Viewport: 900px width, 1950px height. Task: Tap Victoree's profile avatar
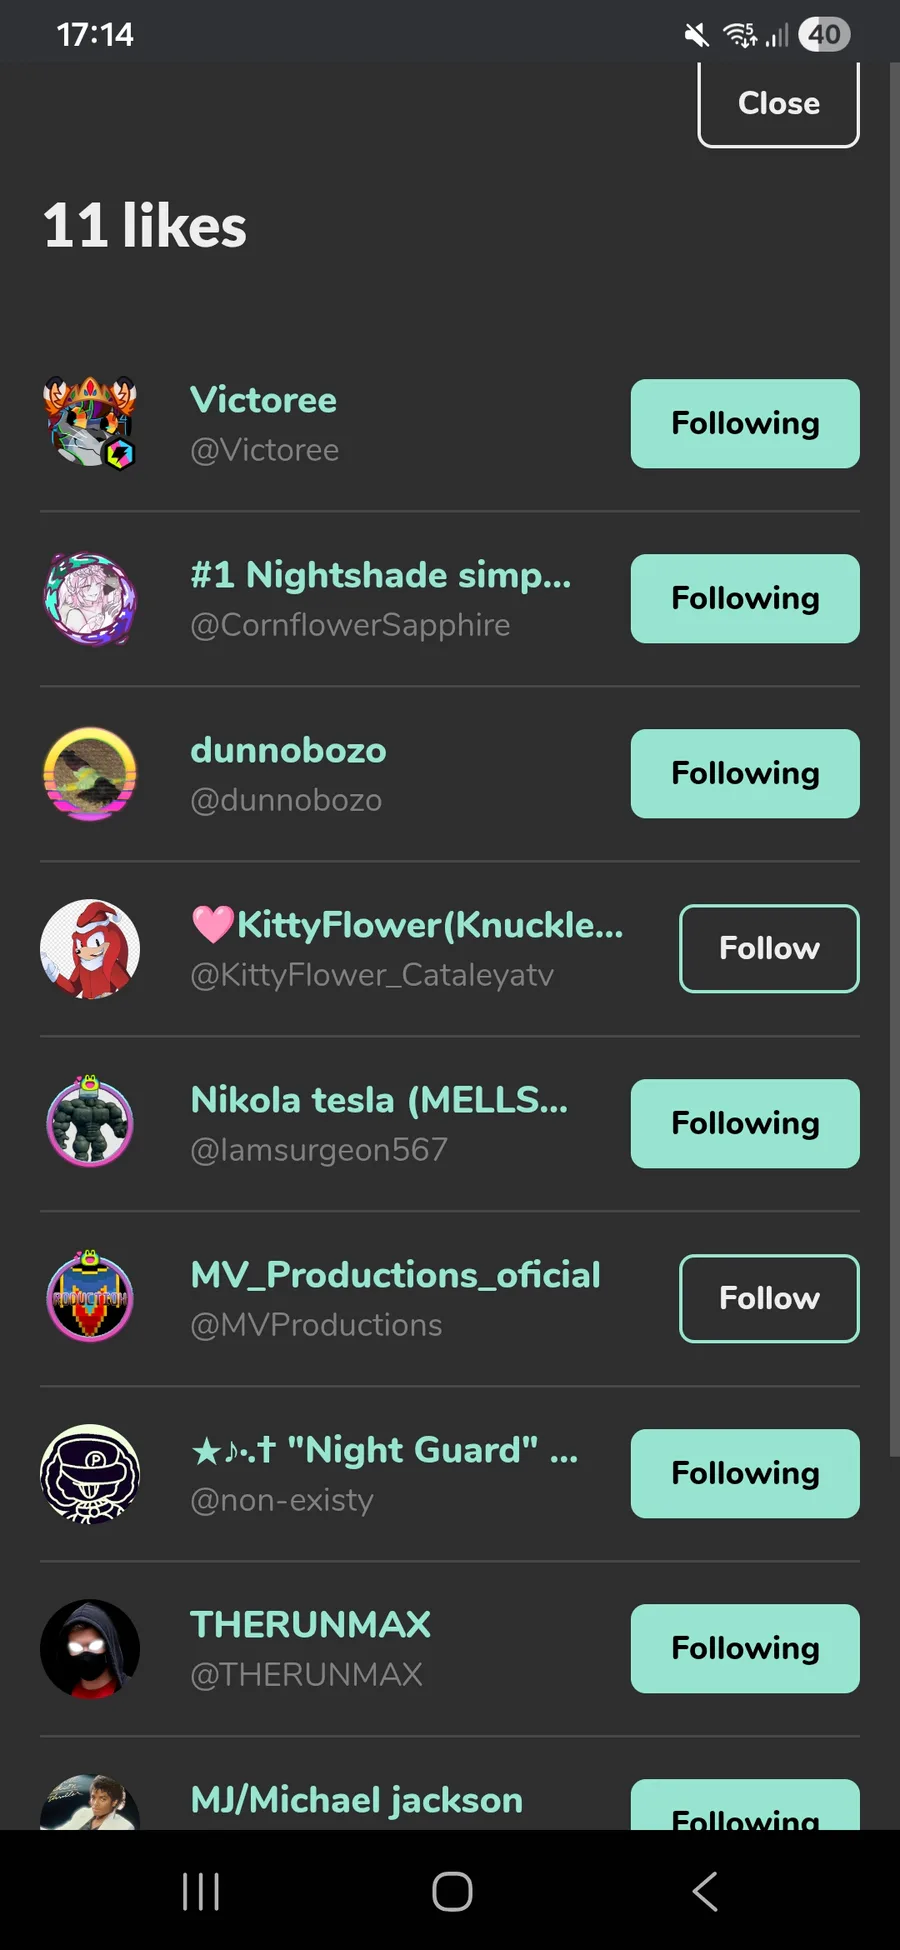coord(90,424)
